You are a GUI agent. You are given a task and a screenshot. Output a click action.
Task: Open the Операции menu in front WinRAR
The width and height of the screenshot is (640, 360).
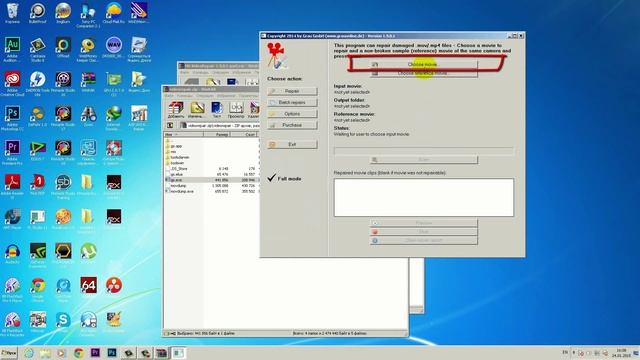pos(204,96)
